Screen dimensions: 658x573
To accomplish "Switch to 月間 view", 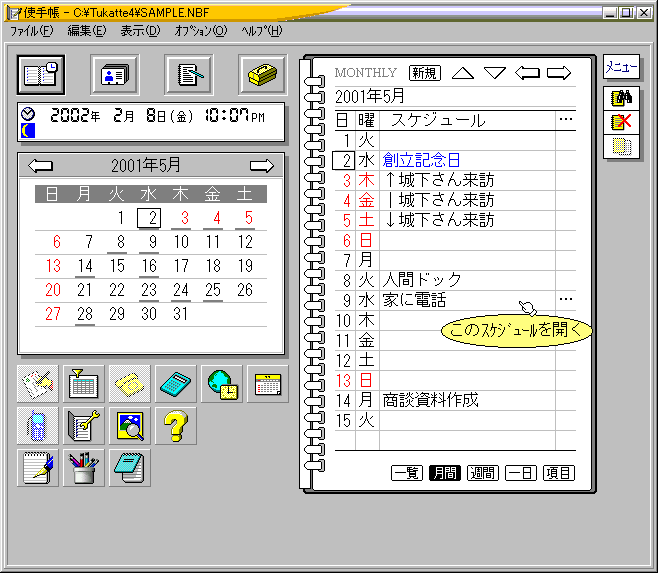I will (x=445, y=473).
